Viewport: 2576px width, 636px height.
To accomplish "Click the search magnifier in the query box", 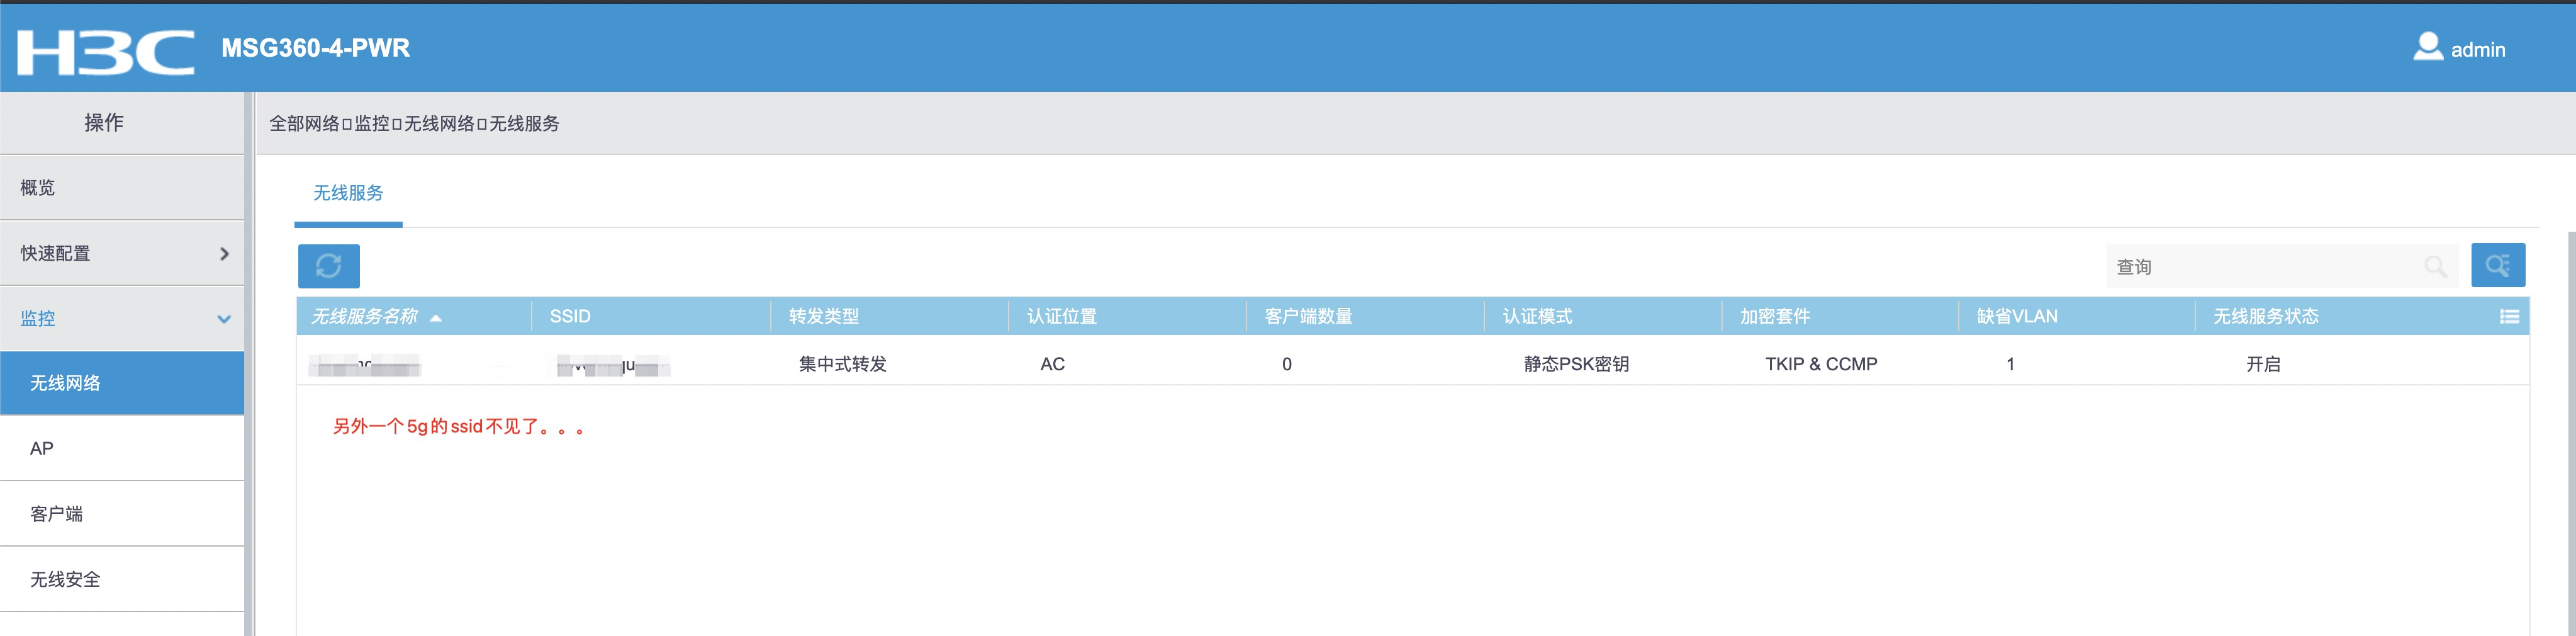I will click(2435, 267).
